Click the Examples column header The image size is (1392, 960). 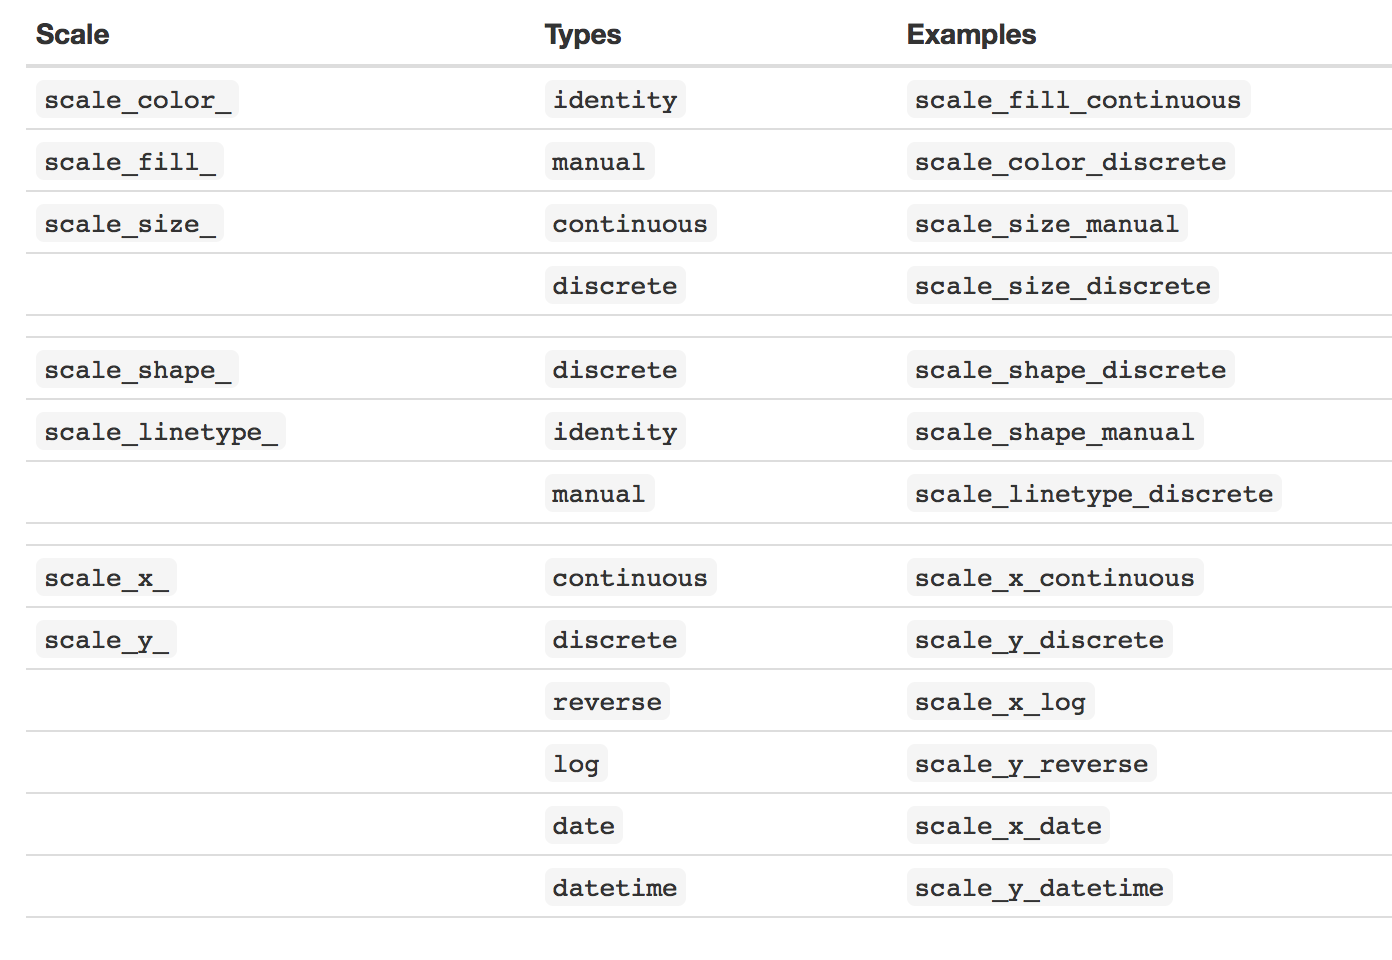click(971, 35)
